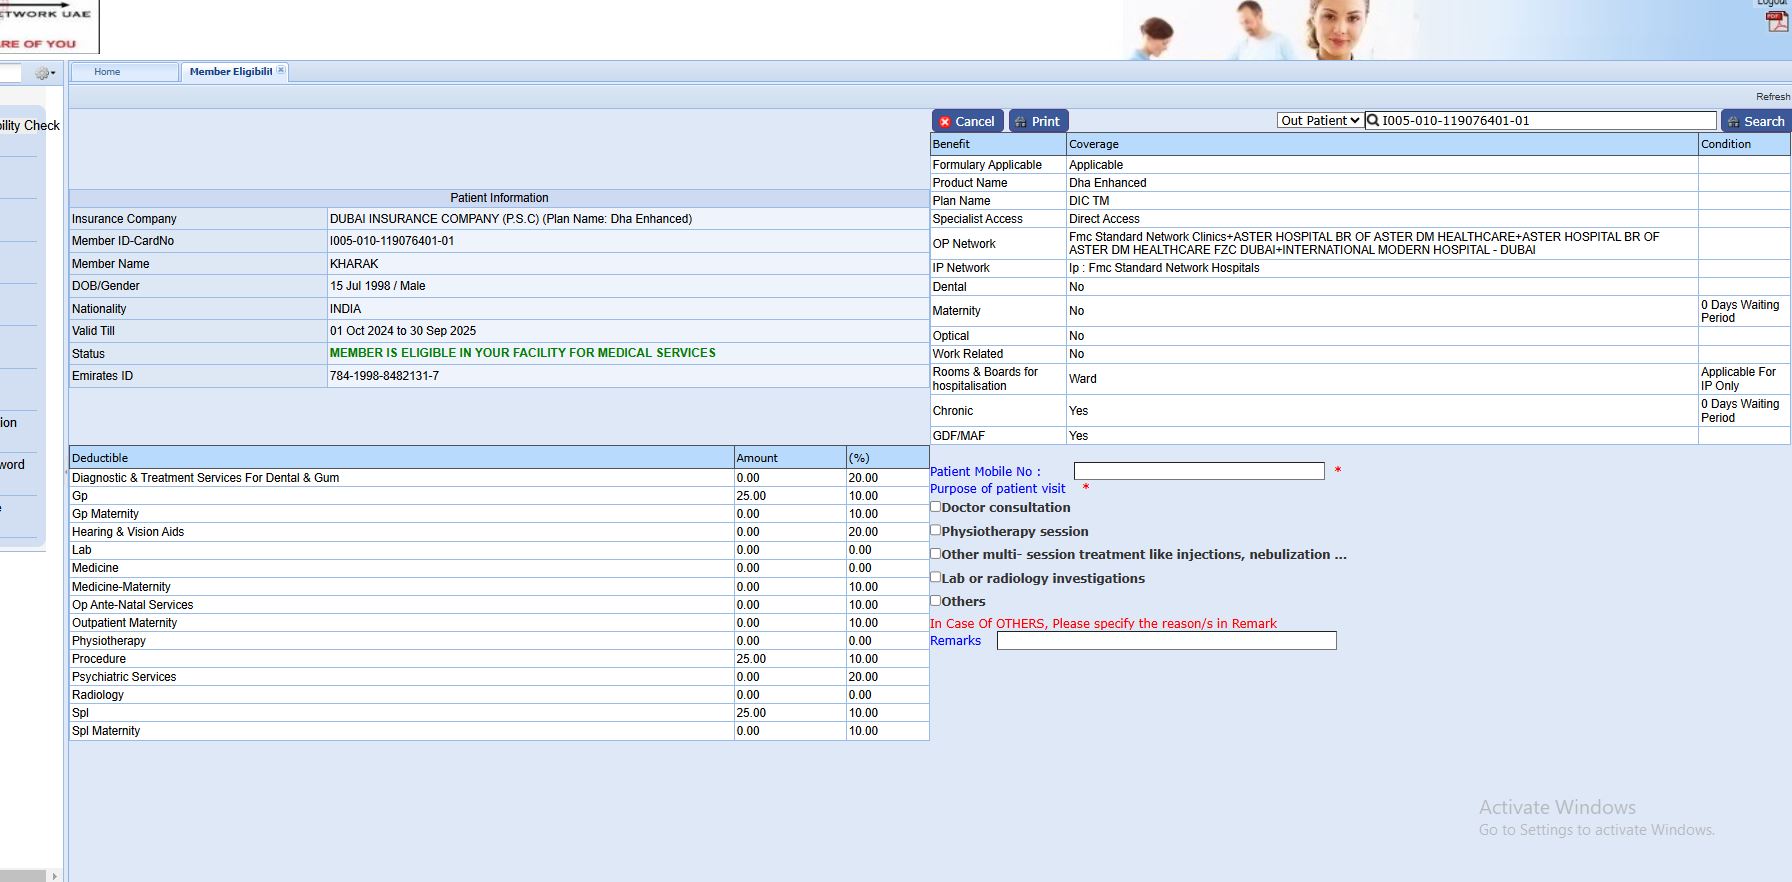Close the Member Eligibility tab

tap(281, 70)
